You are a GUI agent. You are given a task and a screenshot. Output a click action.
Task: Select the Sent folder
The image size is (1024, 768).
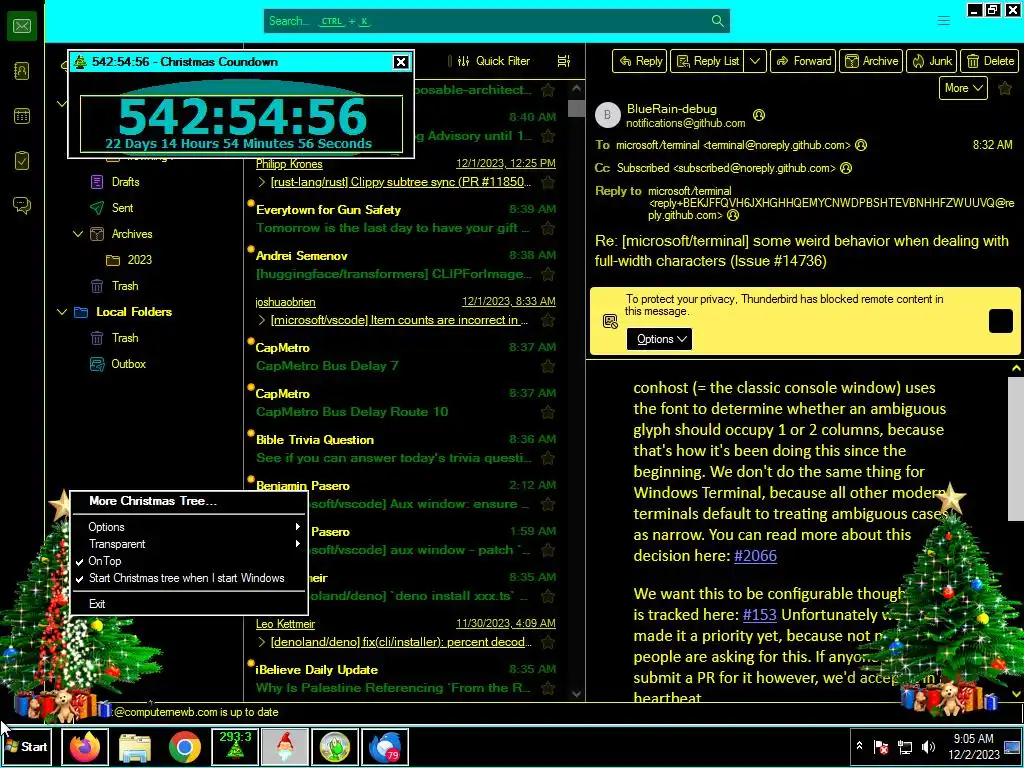click(x=122, y=208)
